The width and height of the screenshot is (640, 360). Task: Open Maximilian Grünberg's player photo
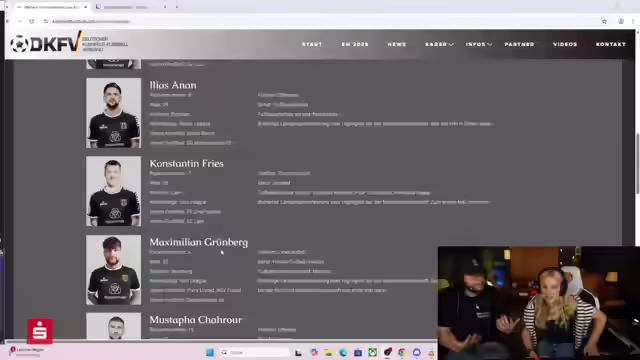click(113, 270)
